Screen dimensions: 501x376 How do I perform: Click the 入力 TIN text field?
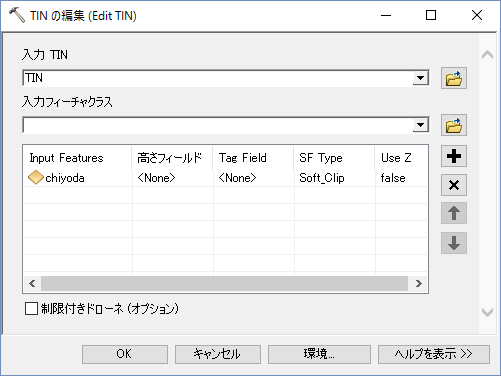[218, 78]
